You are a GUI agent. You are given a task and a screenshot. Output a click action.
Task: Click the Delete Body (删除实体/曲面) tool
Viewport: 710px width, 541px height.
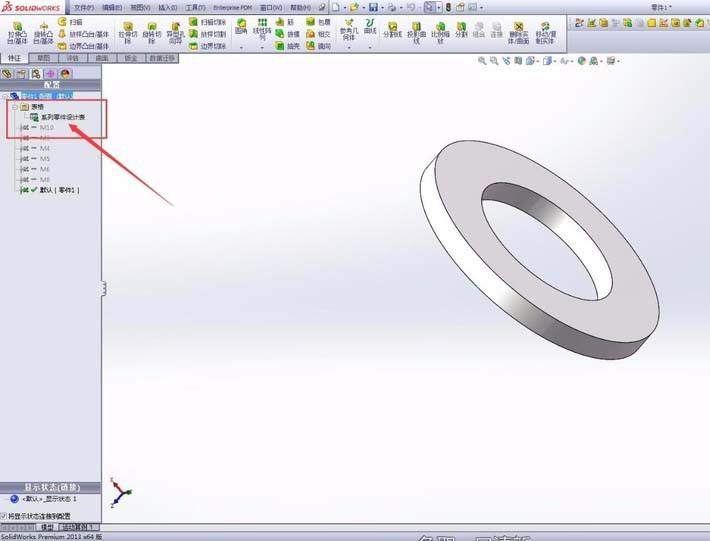click(518, 33)
